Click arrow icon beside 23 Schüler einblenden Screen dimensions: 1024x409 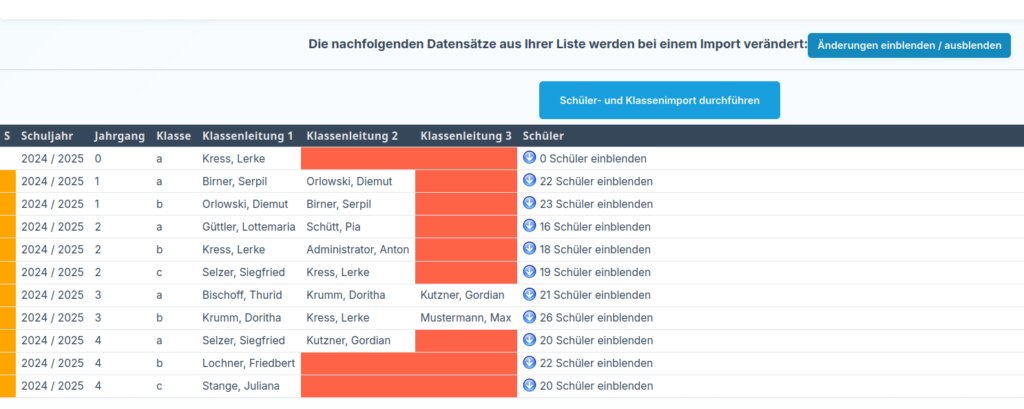(530, 204)
